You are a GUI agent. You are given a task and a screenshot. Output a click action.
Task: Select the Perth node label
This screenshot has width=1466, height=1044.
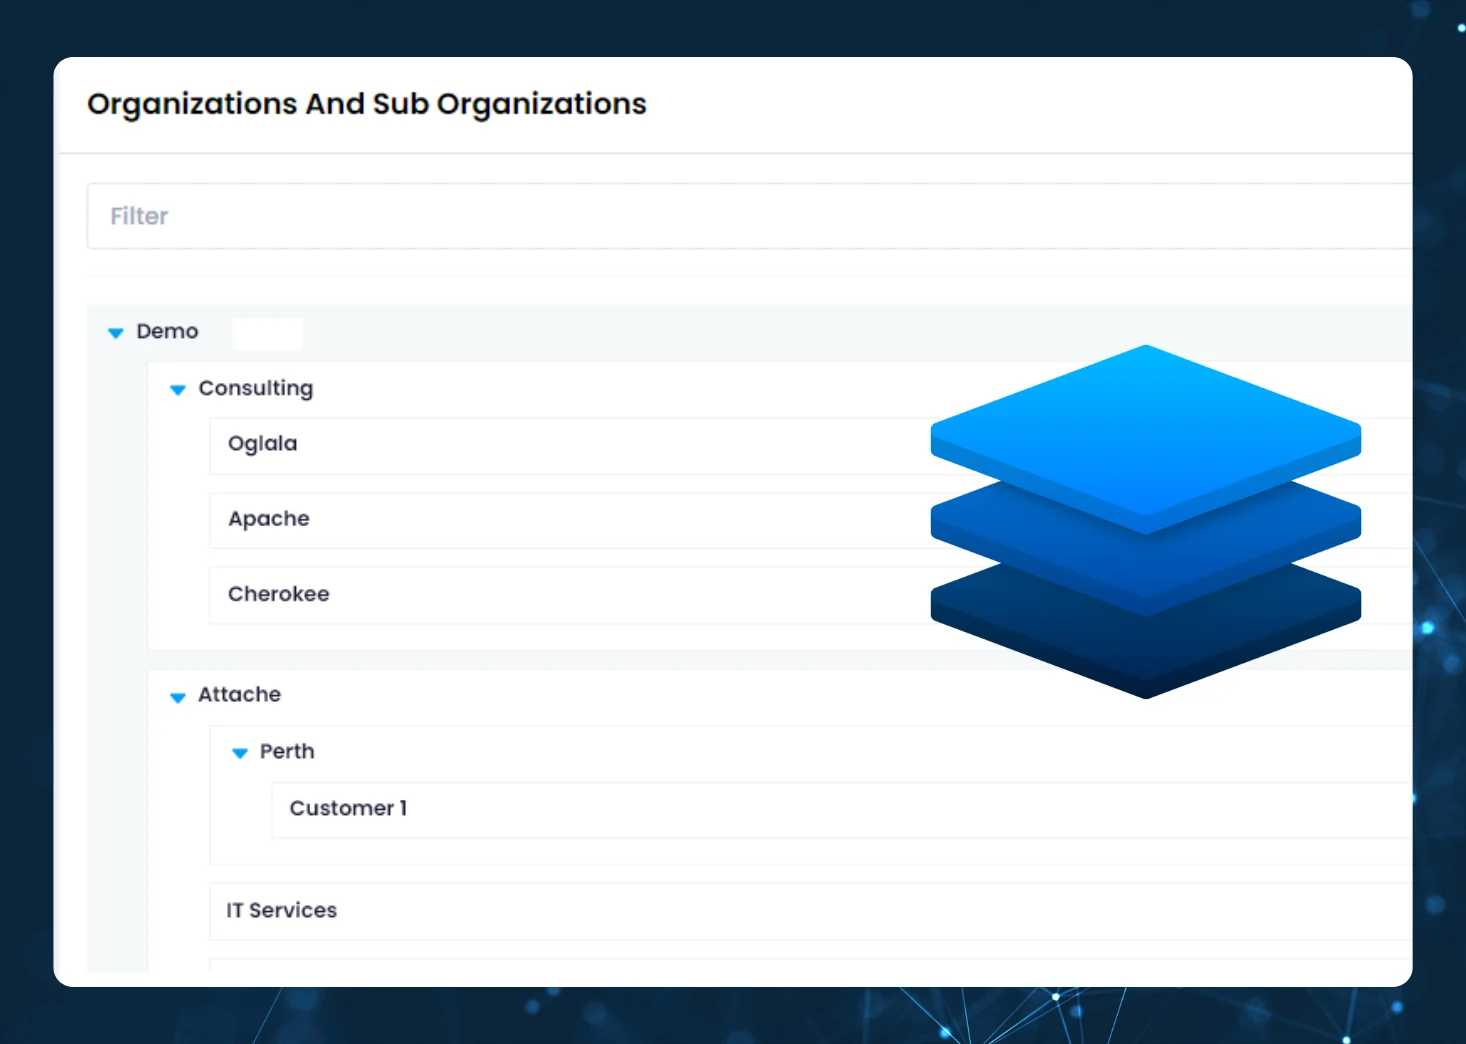[287, 751]
